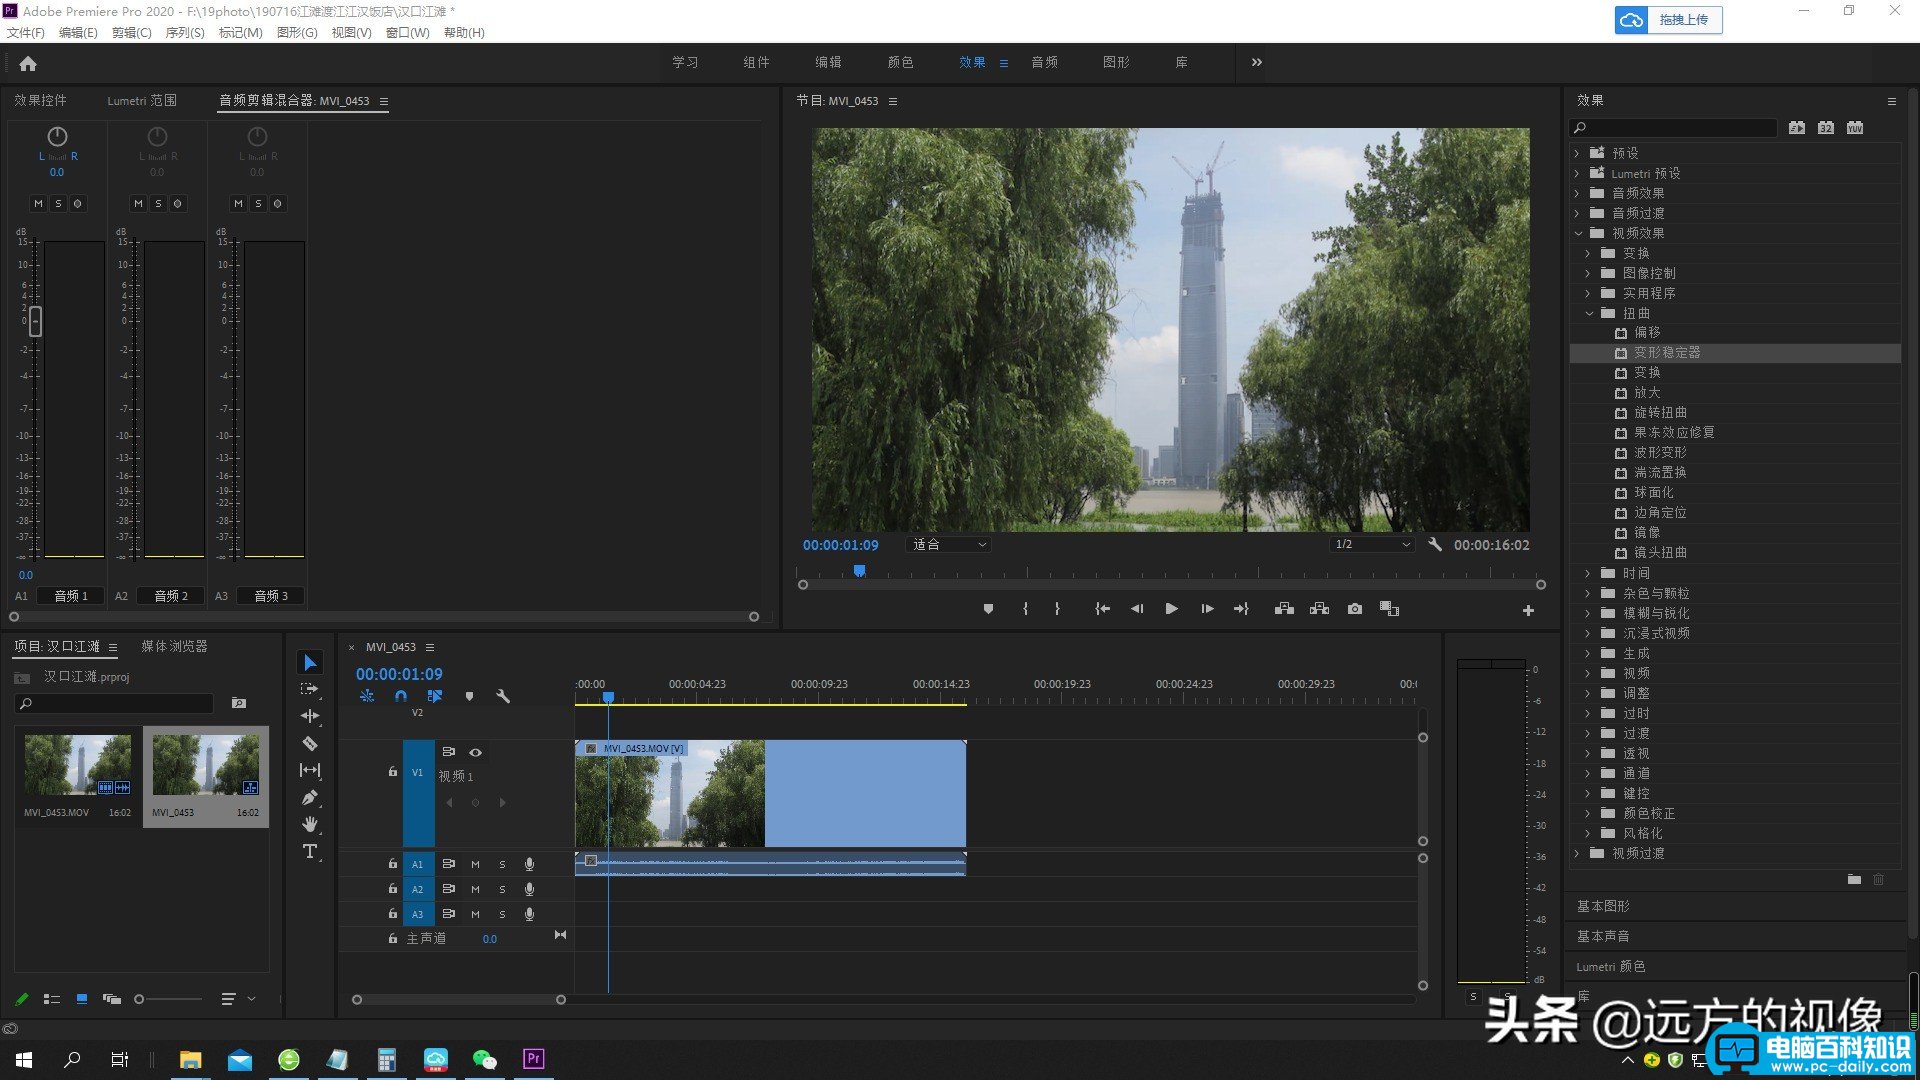Select the Razor tool
The height and width of the screenshot is (1080, 1920).
310,743
